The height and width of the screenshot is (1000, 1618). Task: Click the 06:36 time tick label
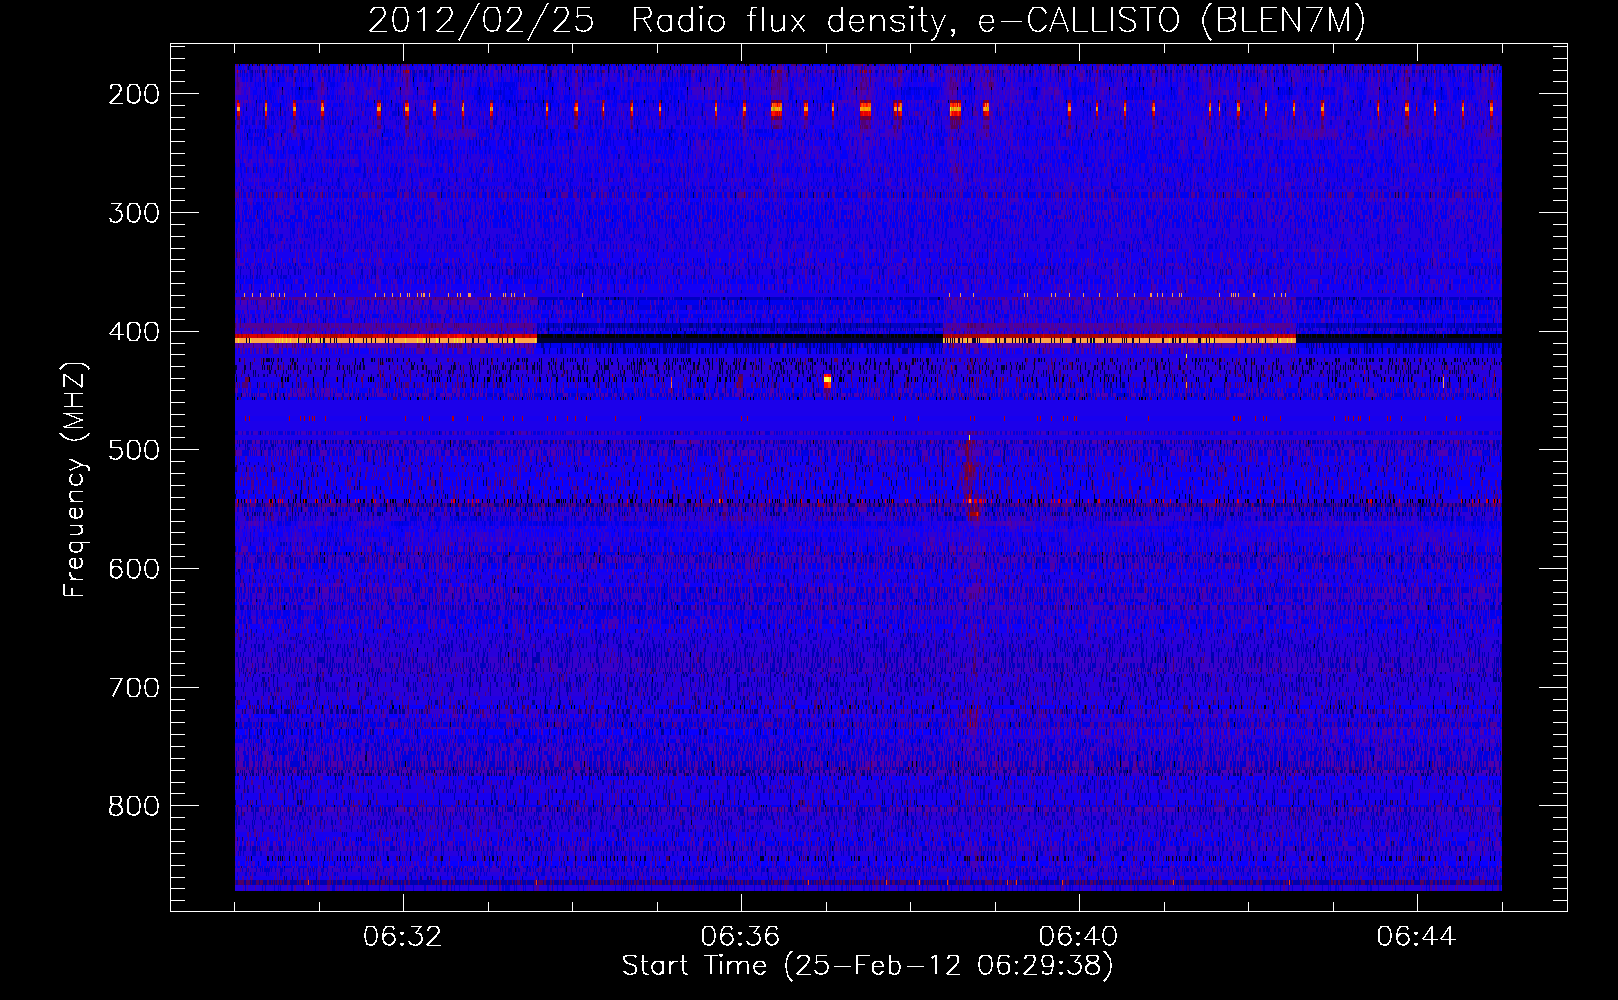(x=741, y=937)
